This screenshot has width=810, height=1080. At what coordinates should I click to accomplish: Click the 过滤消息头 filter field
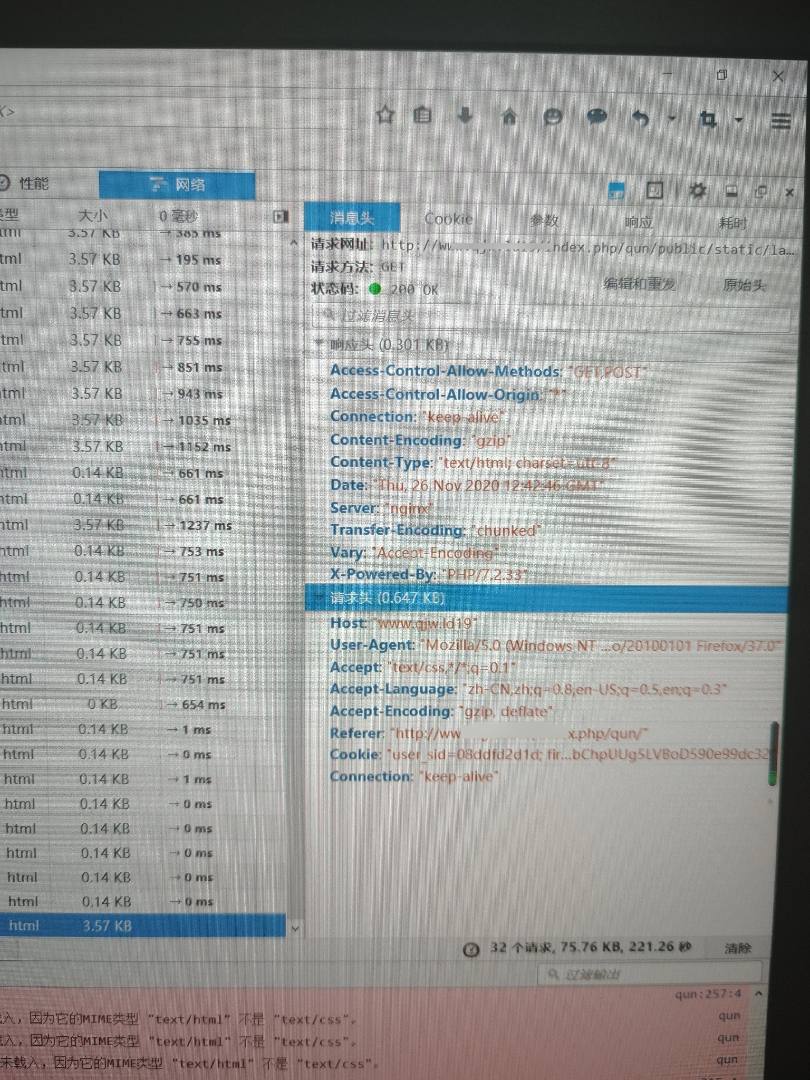click(x=550, y=316)
